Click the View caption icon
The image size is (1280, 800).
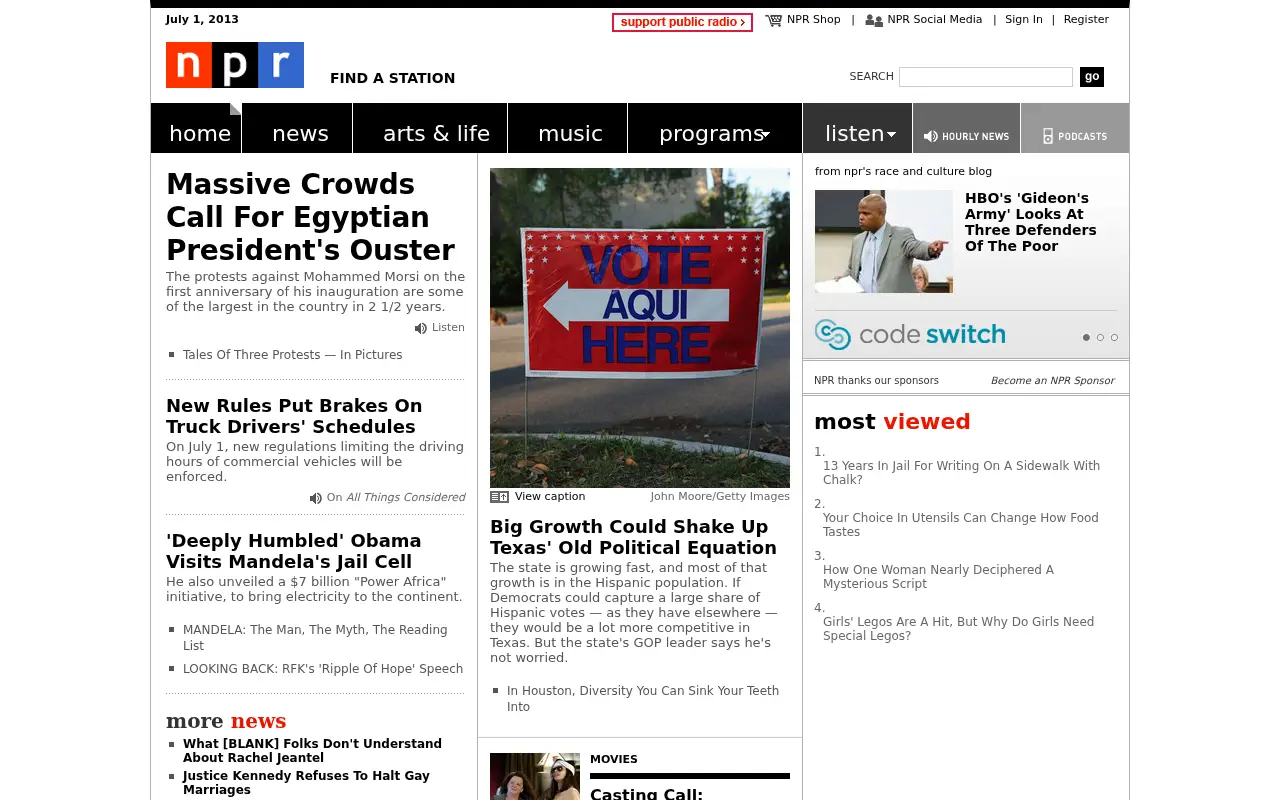point(499,497)
